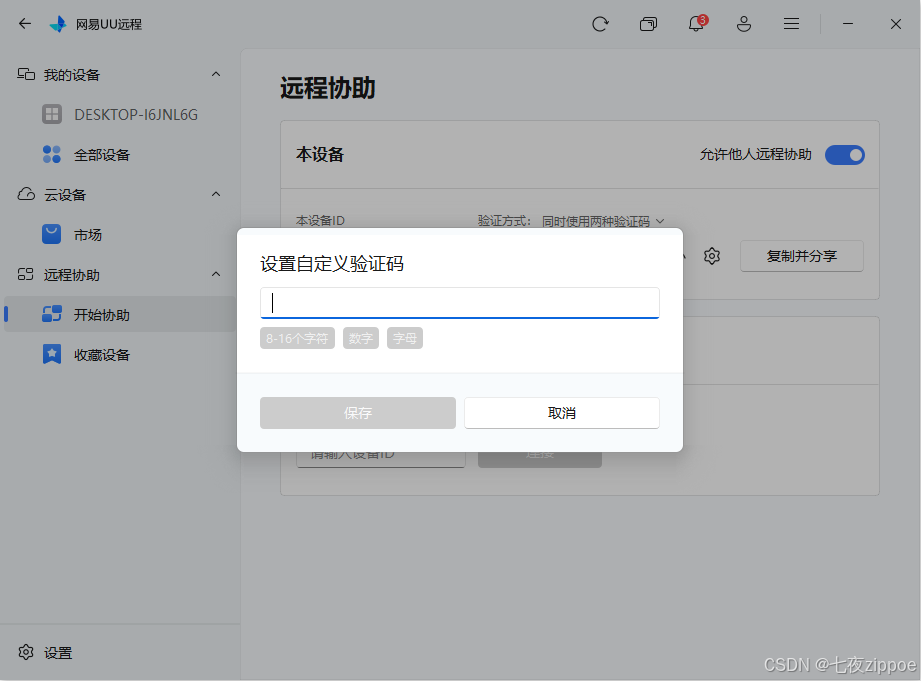The width and height of the screenshot is (921, 681).
Task: Open the 验证方式 dropdown
Action: [603, 222]
